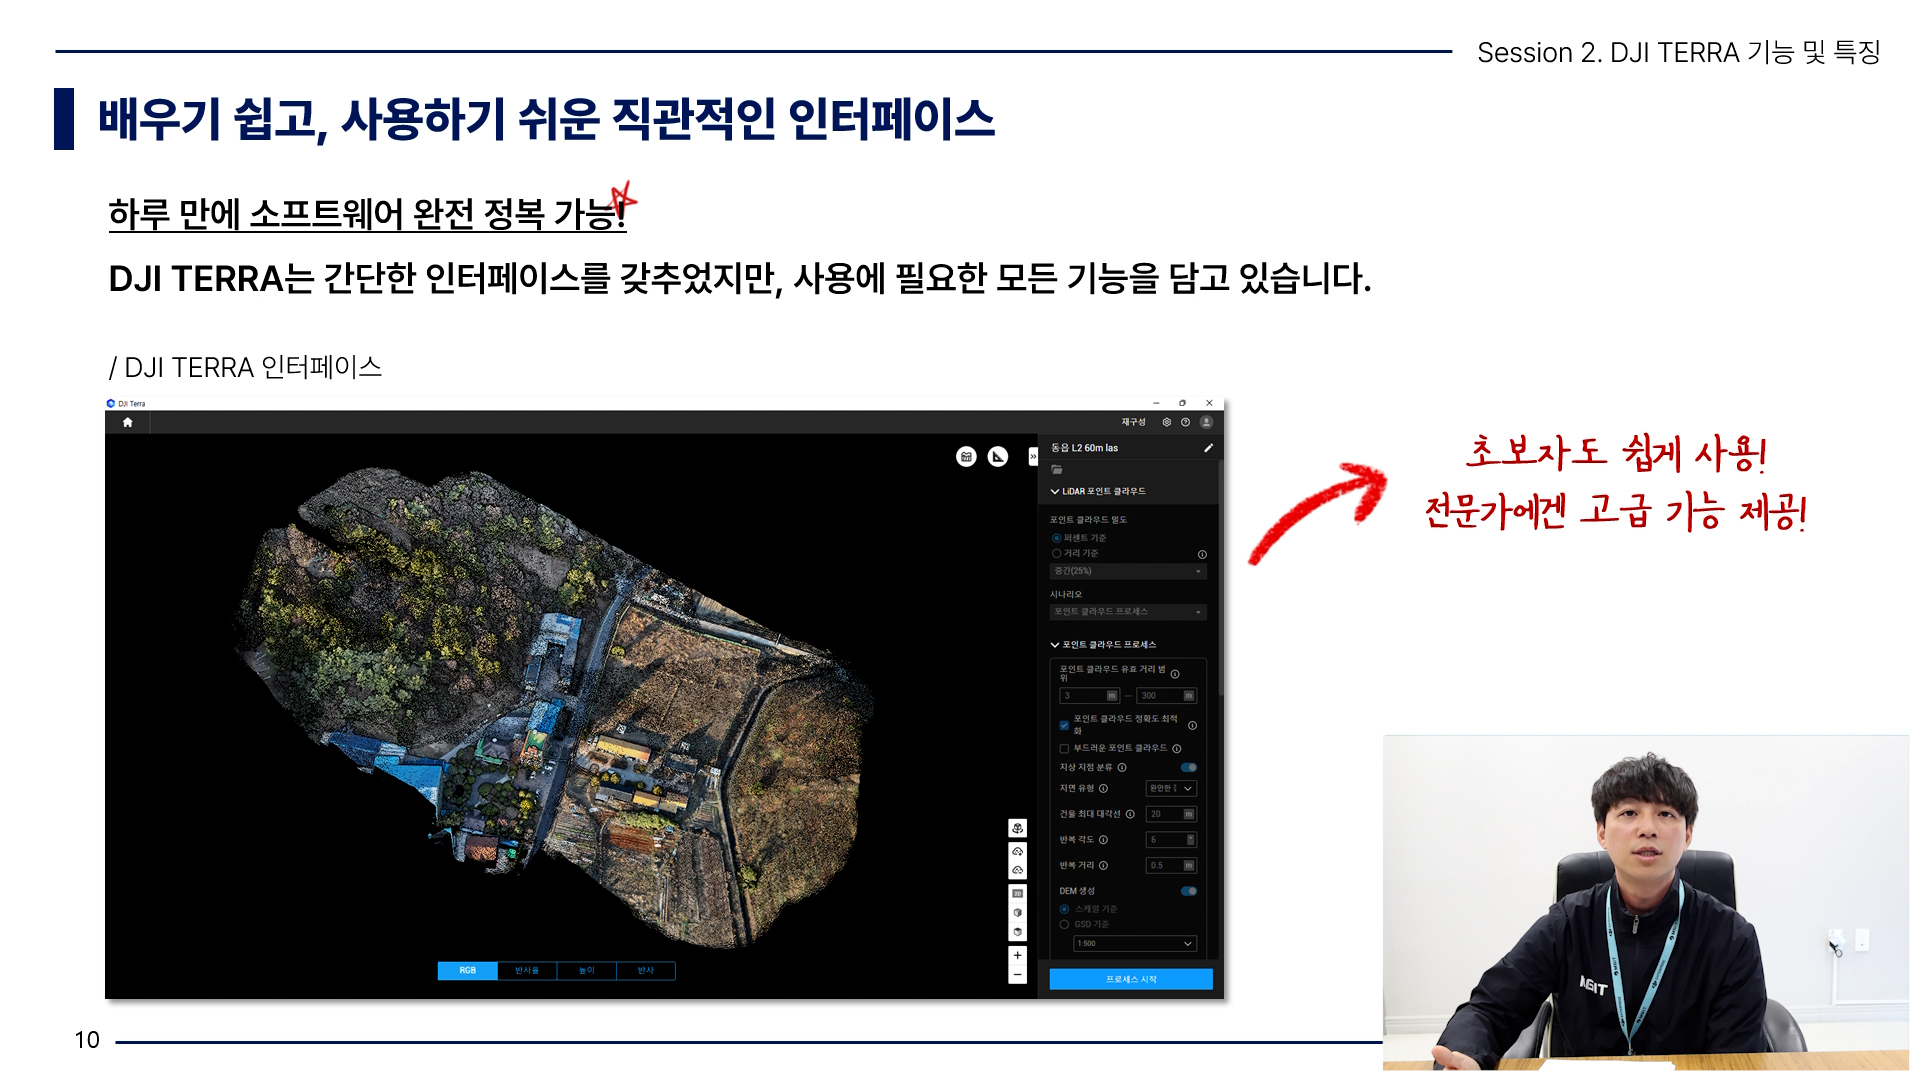Click the 반복 거리 field showing 0.5
Screen dimensions: 1920x1080
tap(1171, 866)
